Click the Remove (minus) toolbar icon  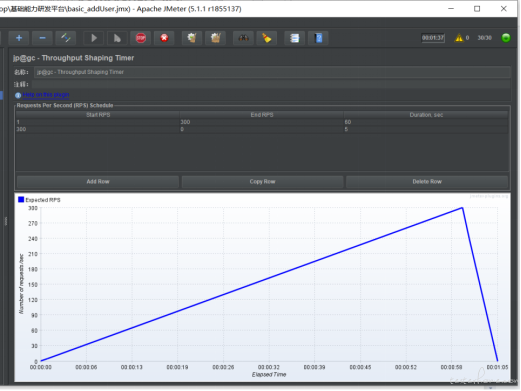coord(42,38)
